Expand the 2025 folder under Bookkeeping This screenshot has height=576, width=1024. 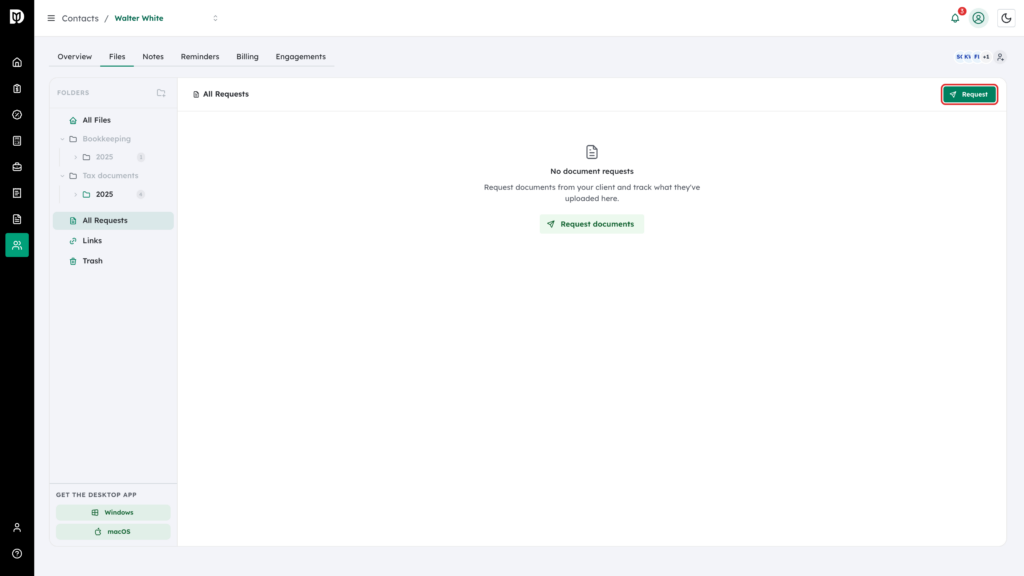[76, 157]
